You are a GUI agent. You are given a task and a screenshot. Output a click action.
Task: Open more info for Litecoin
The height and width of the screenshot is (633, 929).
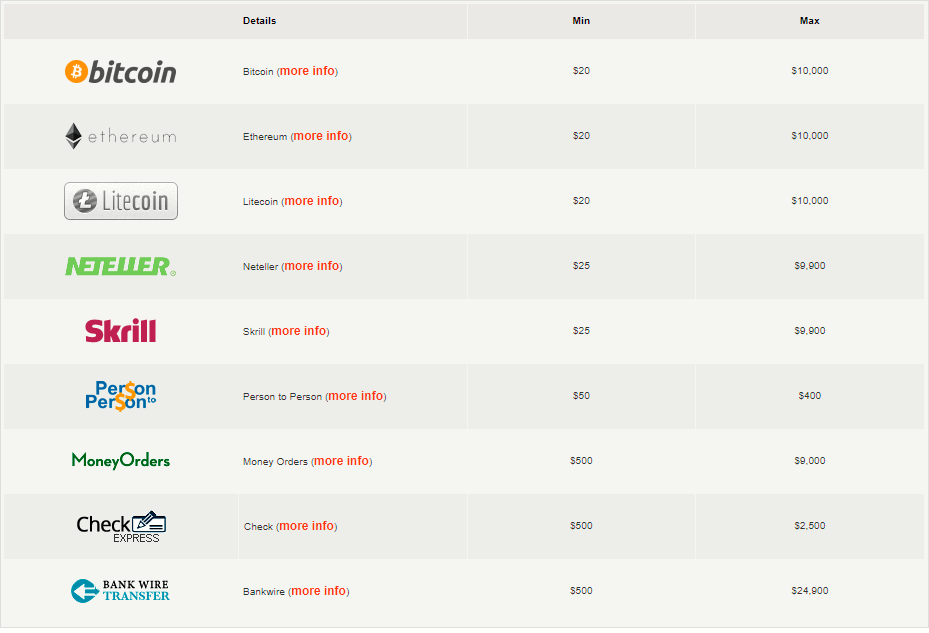pos(312,202)
